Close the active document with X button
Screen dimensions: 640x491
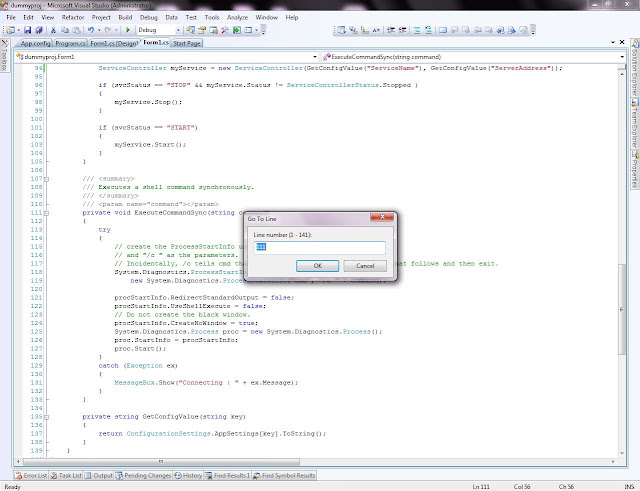622,42
